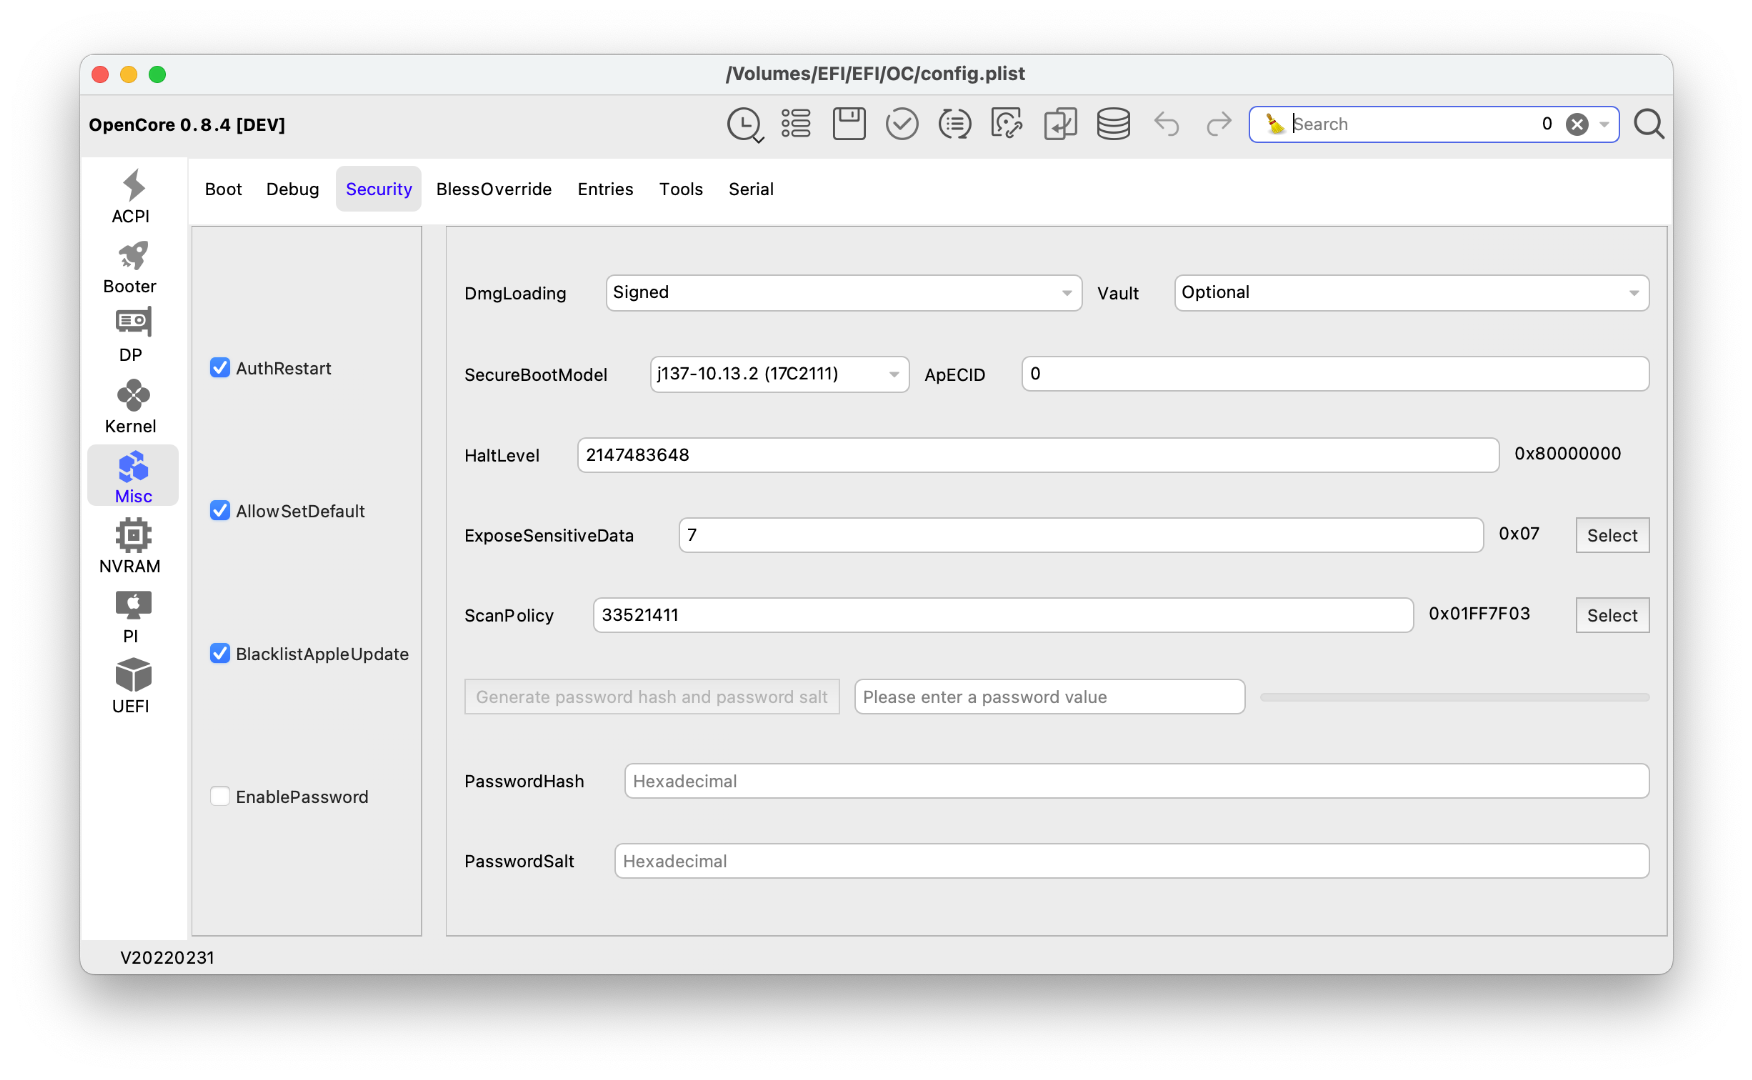This screenshot has height=1080, width=1752.
Task: Click the magnifying glass search icon
Action: point(1649,124)
